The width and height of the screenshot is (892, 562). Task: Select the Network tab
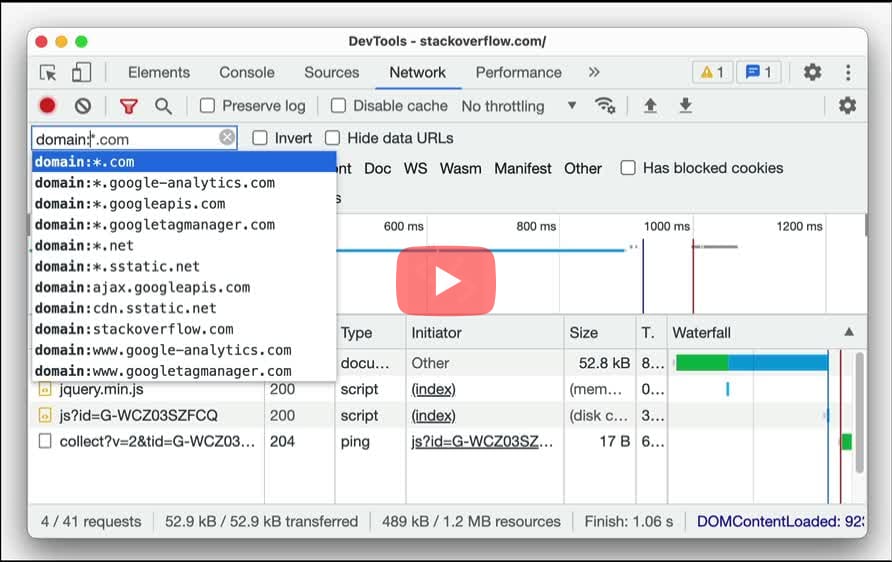pyautogui.click(x=418, y=73)
